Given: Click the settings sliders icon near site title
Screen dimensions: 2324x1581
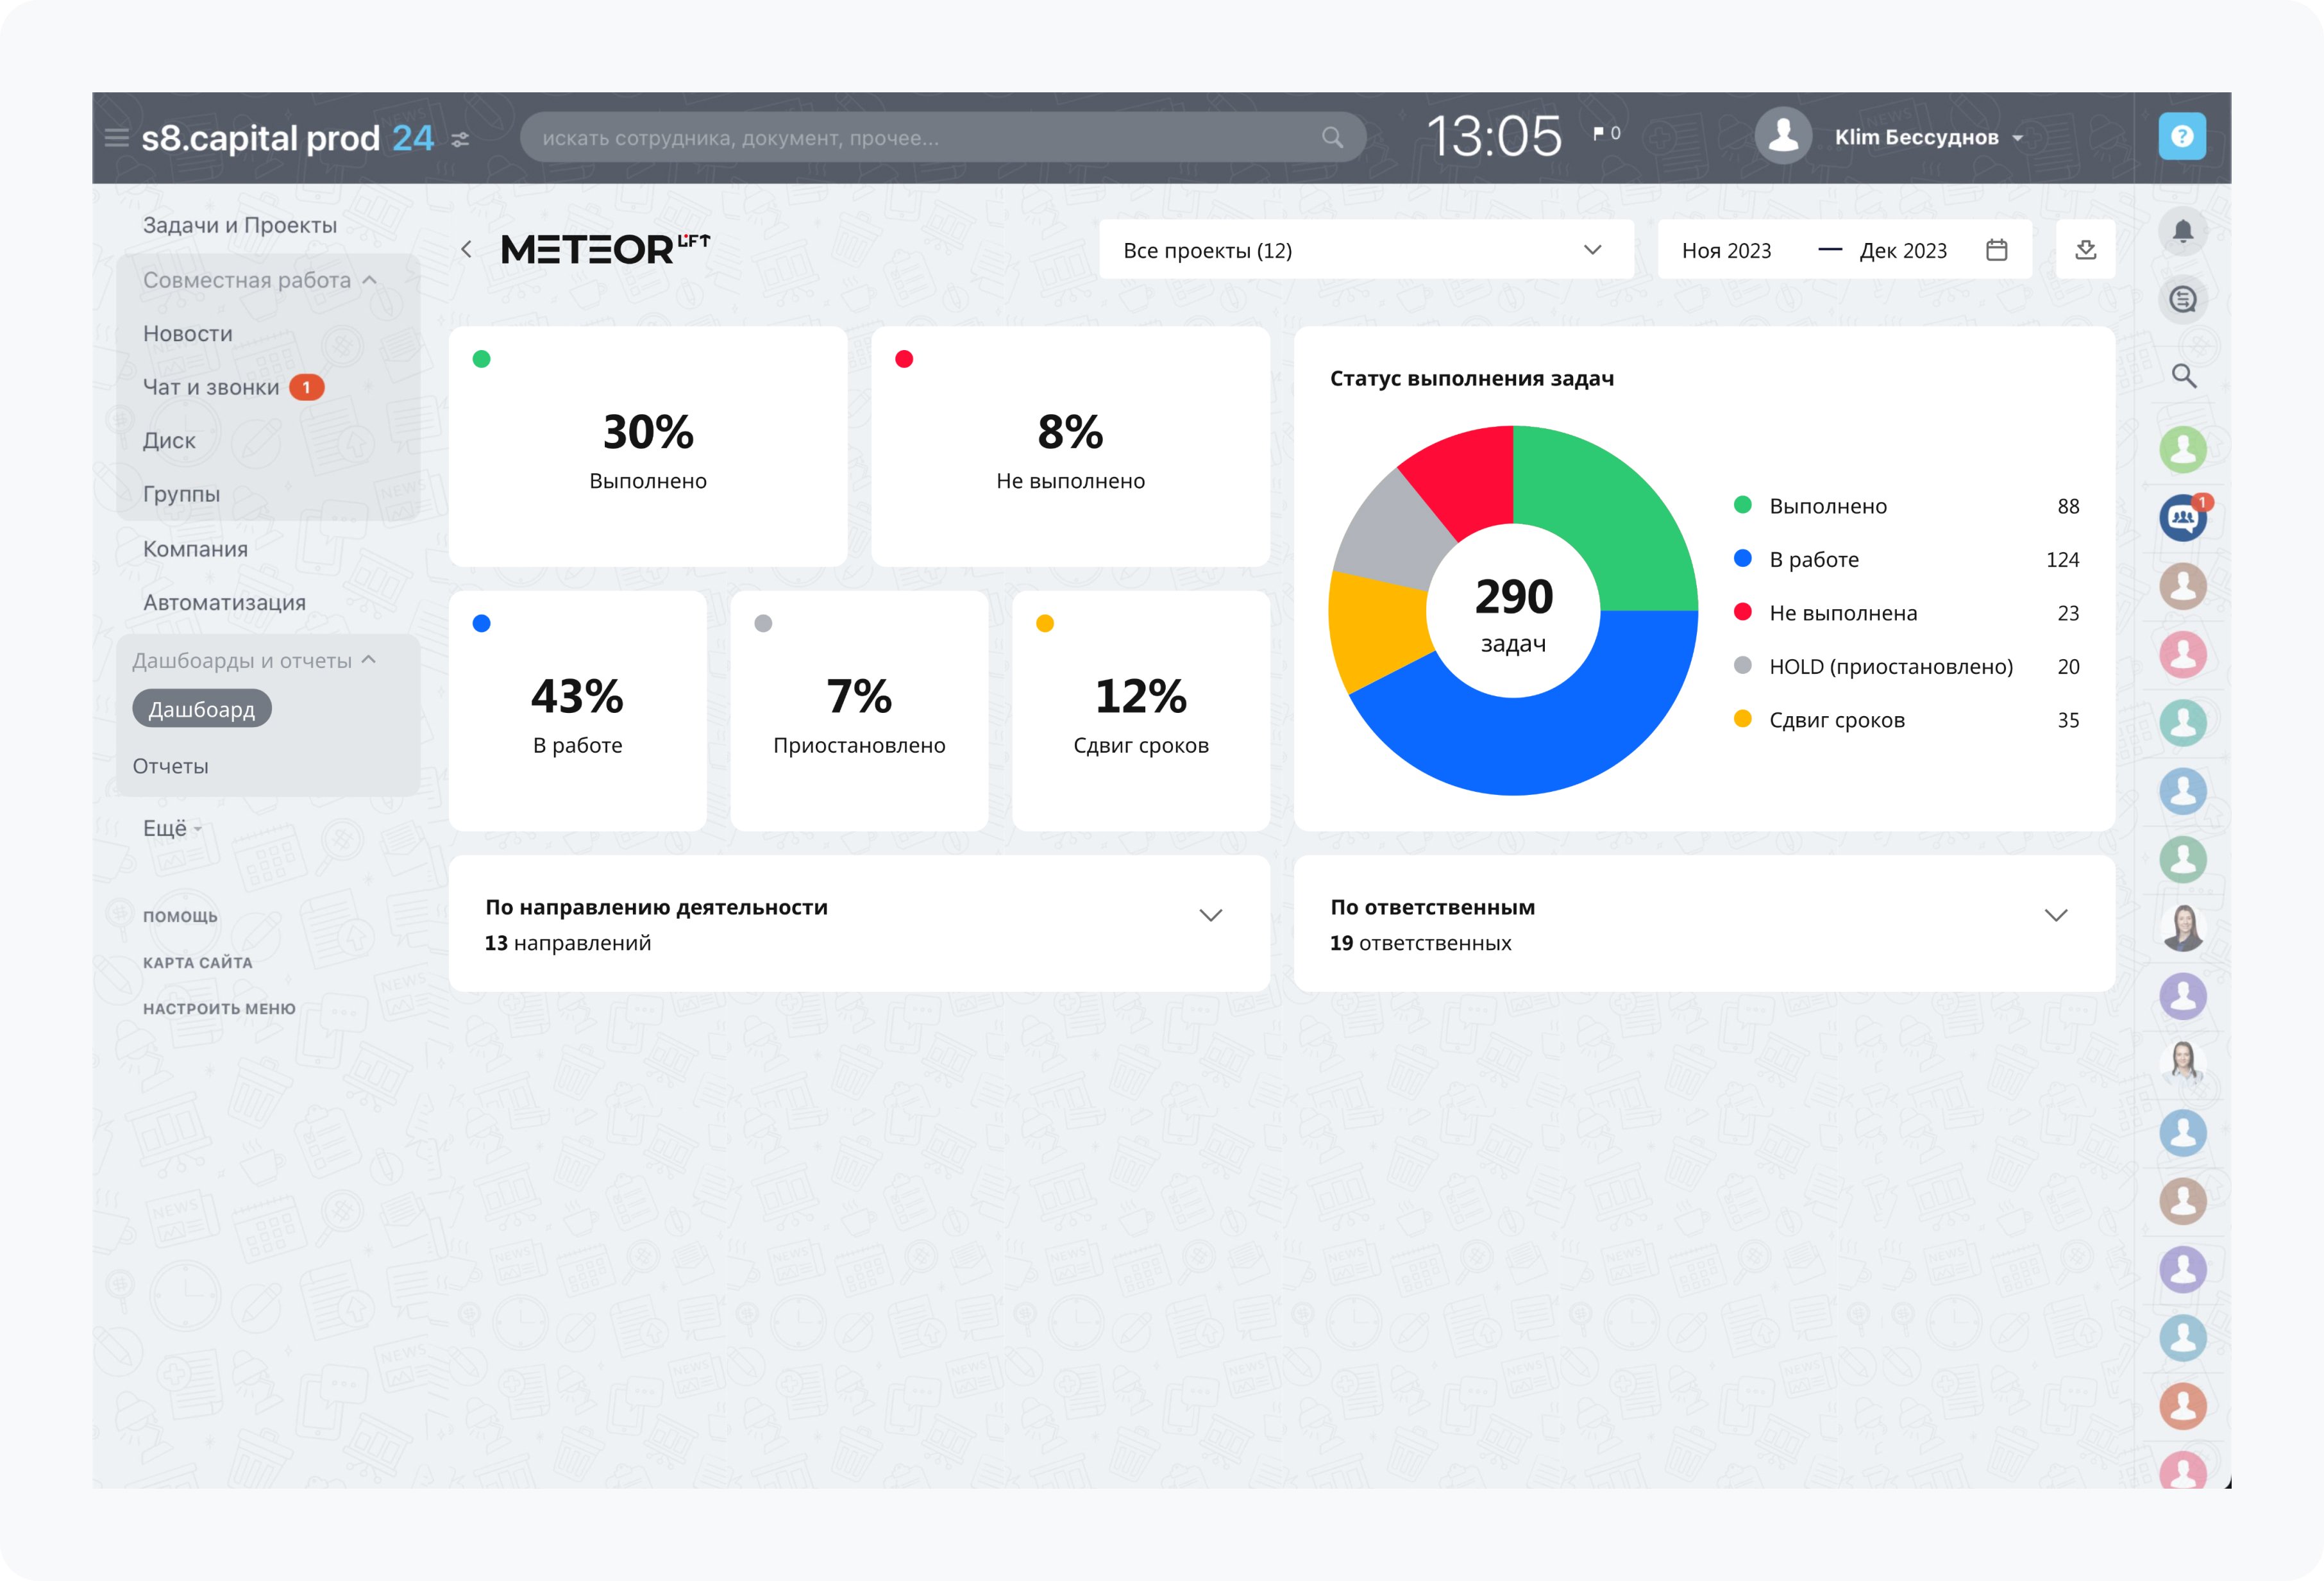Looking at the screenshot, I should (x=460, y=140).
